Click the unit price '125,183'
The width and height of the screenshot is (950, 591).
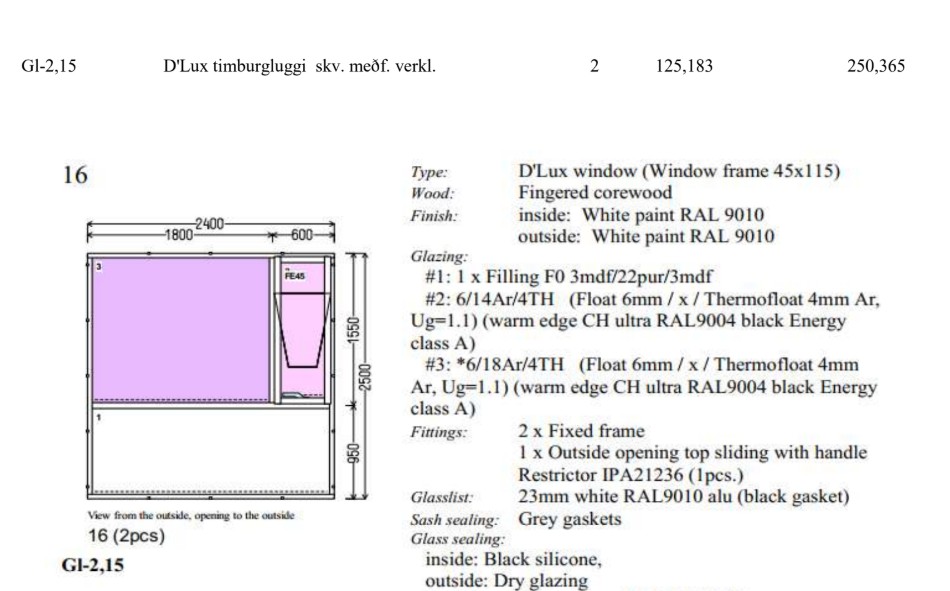684,65
